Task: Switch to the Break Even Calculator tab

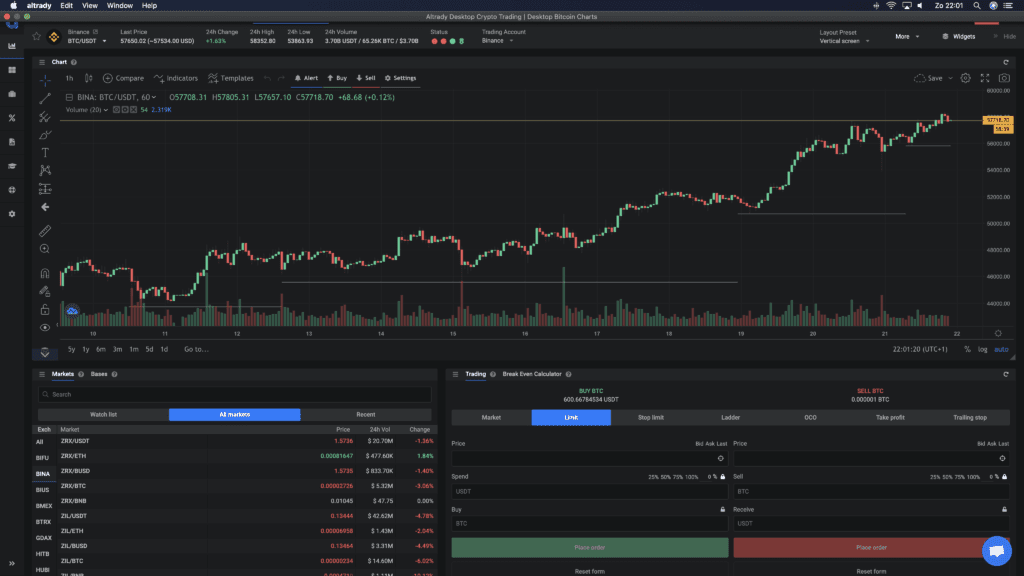Action: click(x=532, y=374)
